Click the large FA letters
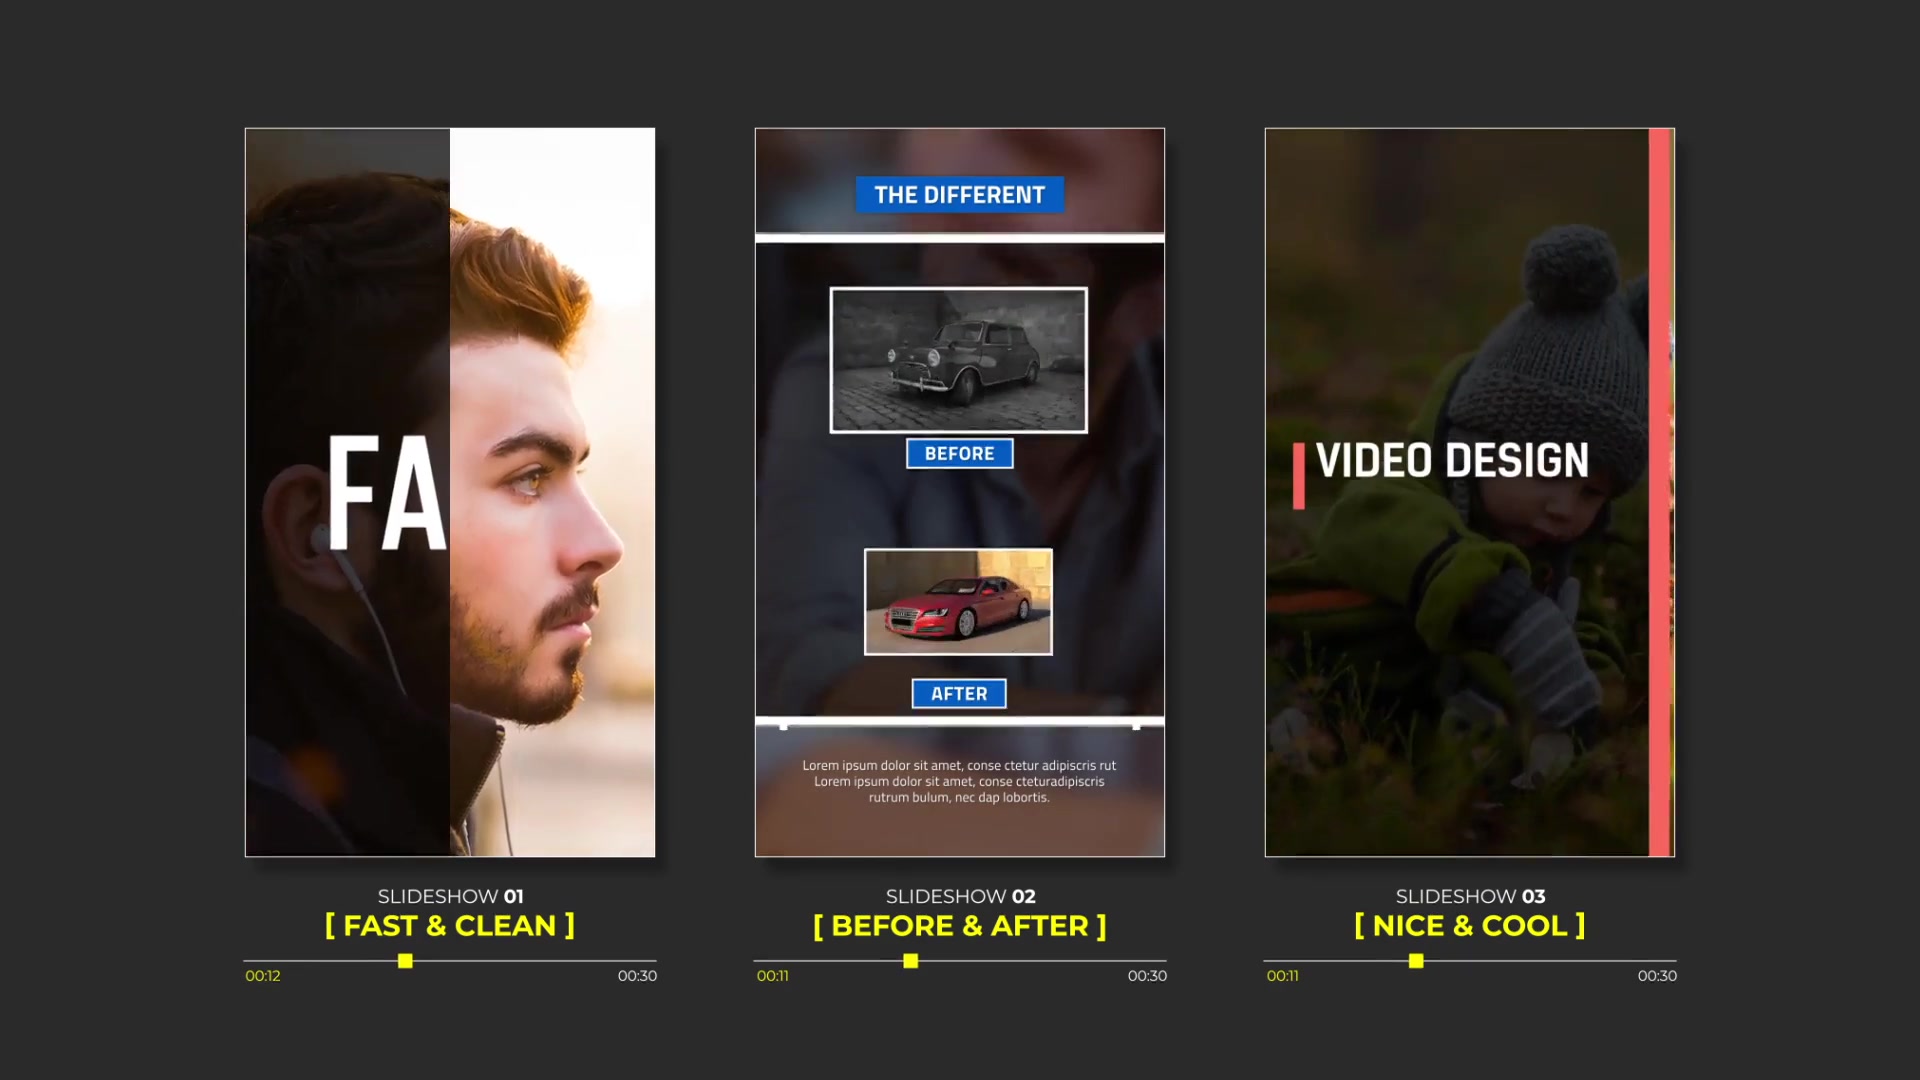The height and width of the screenshot is (1080, 1920). pyautogui.click(x=388, y=493)
